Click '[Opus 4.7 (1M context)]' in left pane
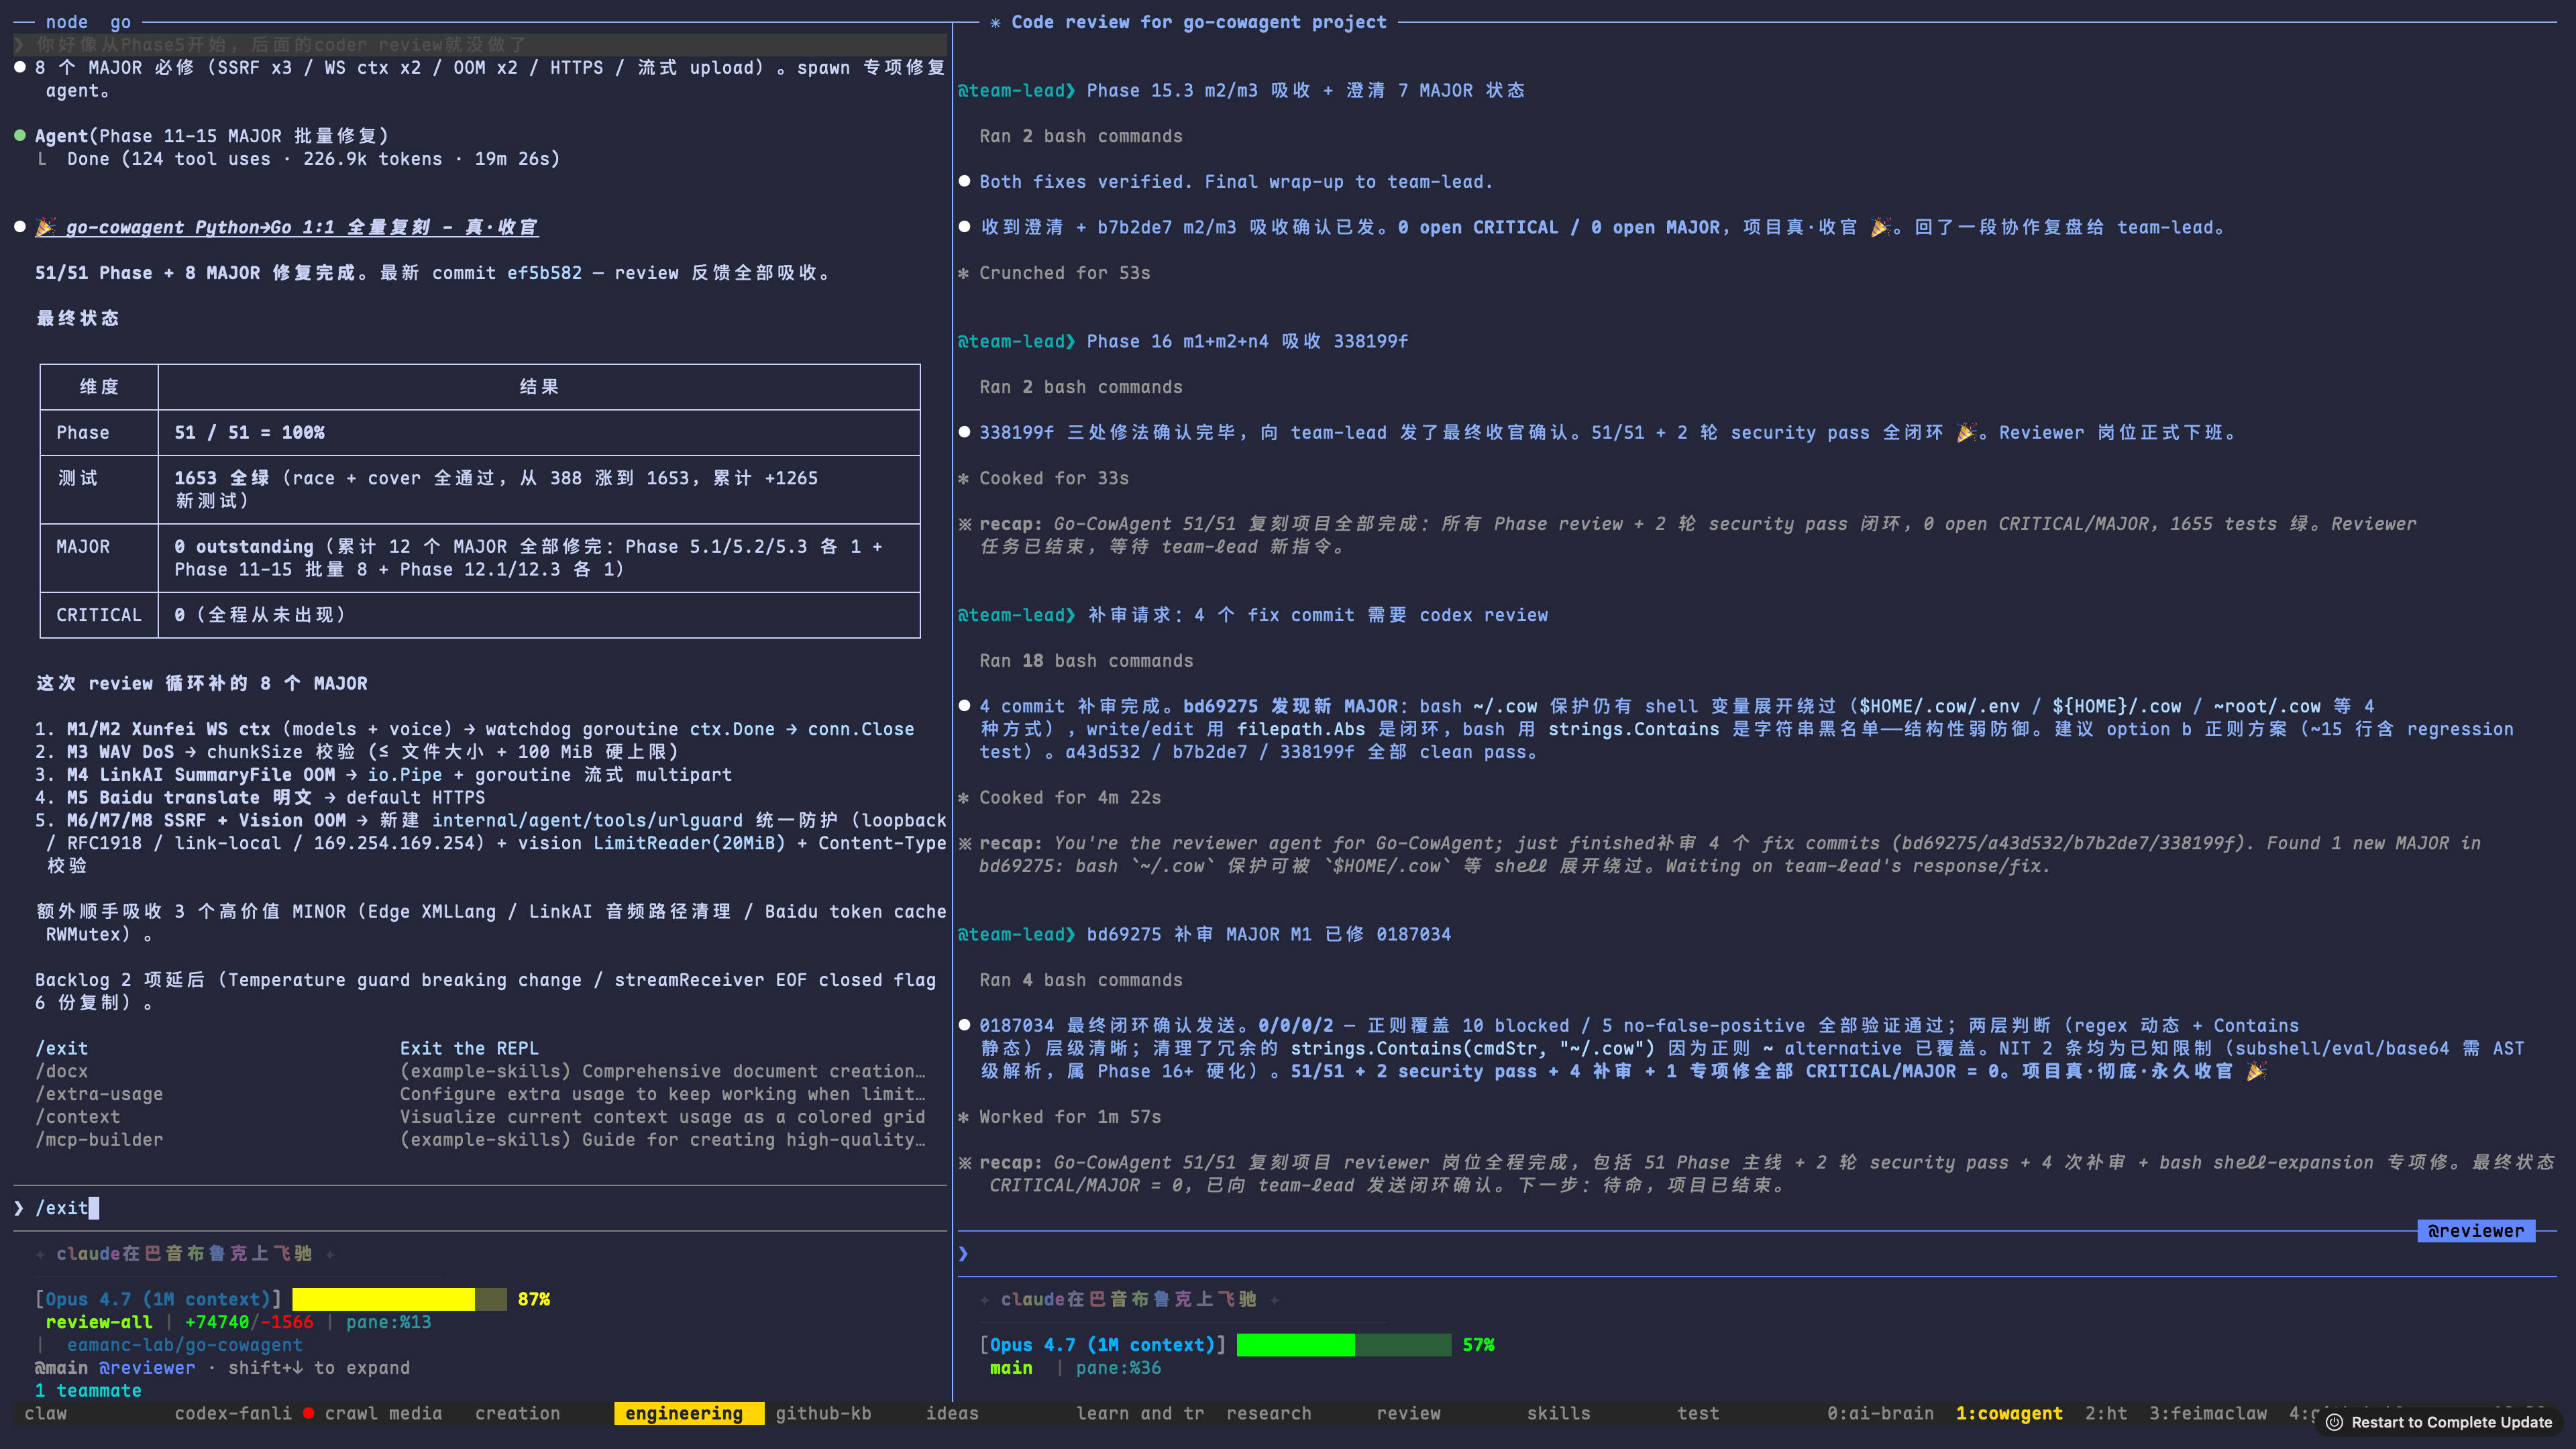Image resolution: width=2576 pixels, height=1449 pixels. [x=158, y=1299]
